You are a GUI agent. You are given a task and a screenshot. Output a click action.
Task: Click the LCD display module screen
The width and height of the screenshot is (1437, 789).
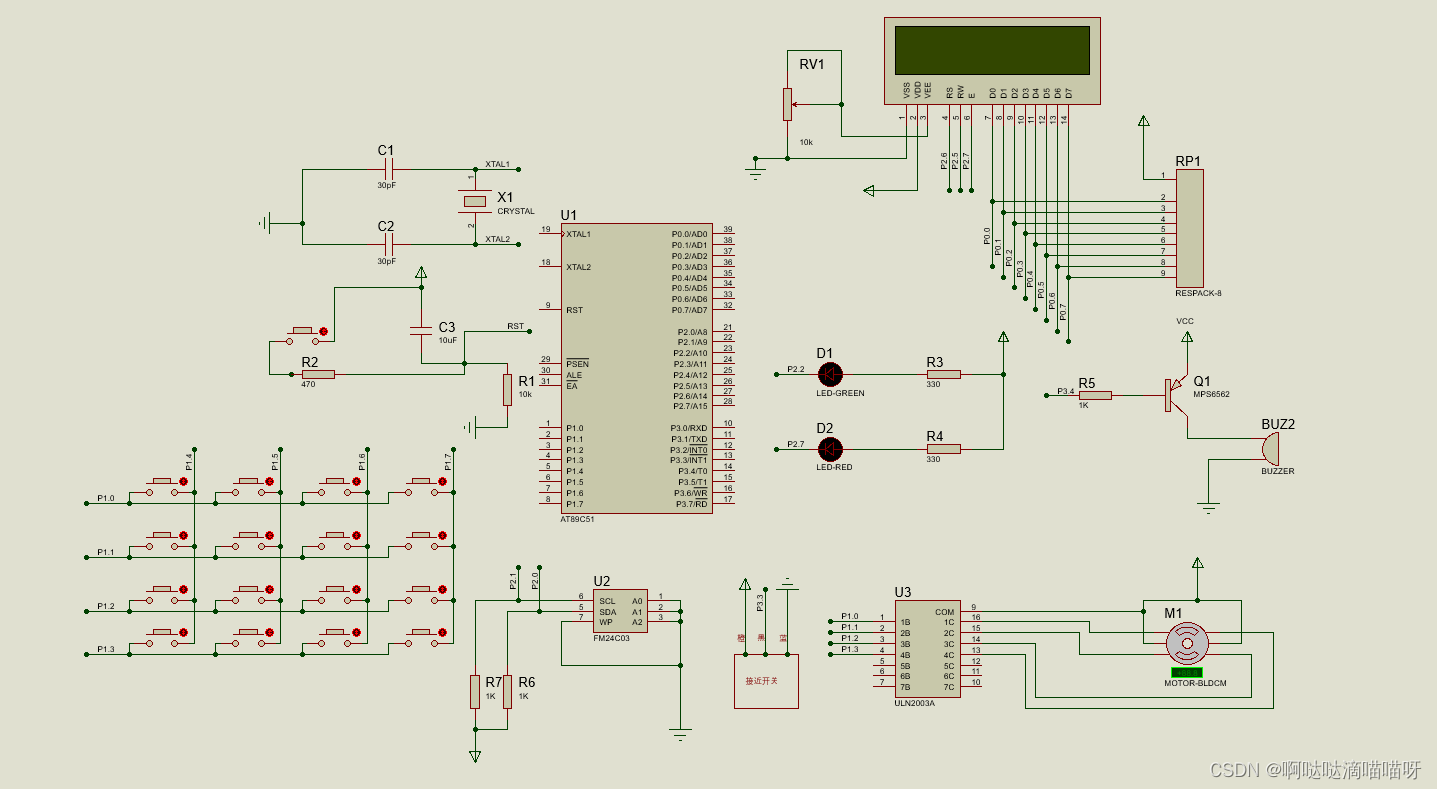[992, 50]
